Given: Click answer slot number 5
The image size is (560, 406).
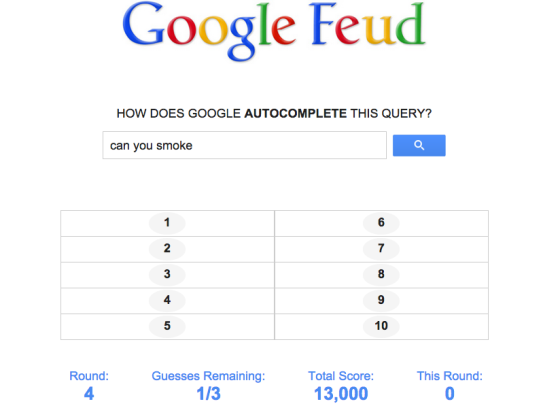Looking at the screenshot, I should point(167,326).
